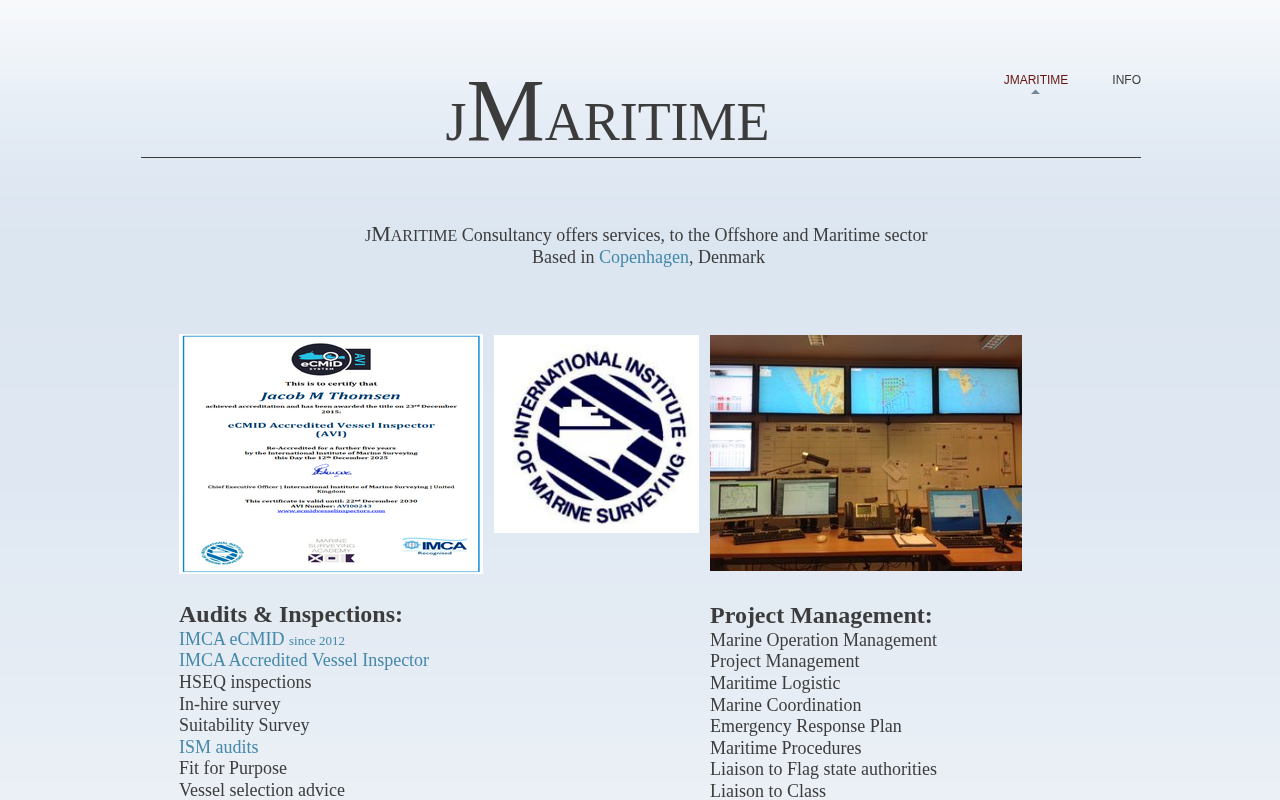Click the text In-hire survey
The height and width of the screenshot is (800, 1280).
pos(230,704)
